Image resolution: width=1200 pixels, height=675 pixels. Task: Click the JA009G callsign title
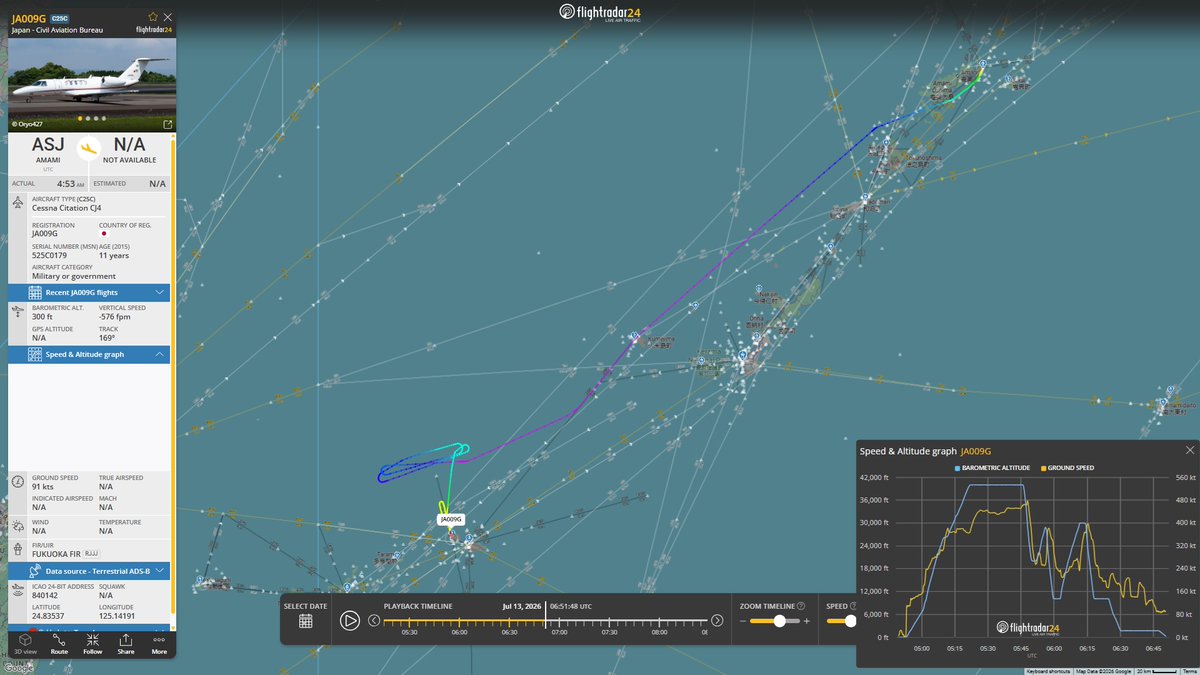coord(29,18)
